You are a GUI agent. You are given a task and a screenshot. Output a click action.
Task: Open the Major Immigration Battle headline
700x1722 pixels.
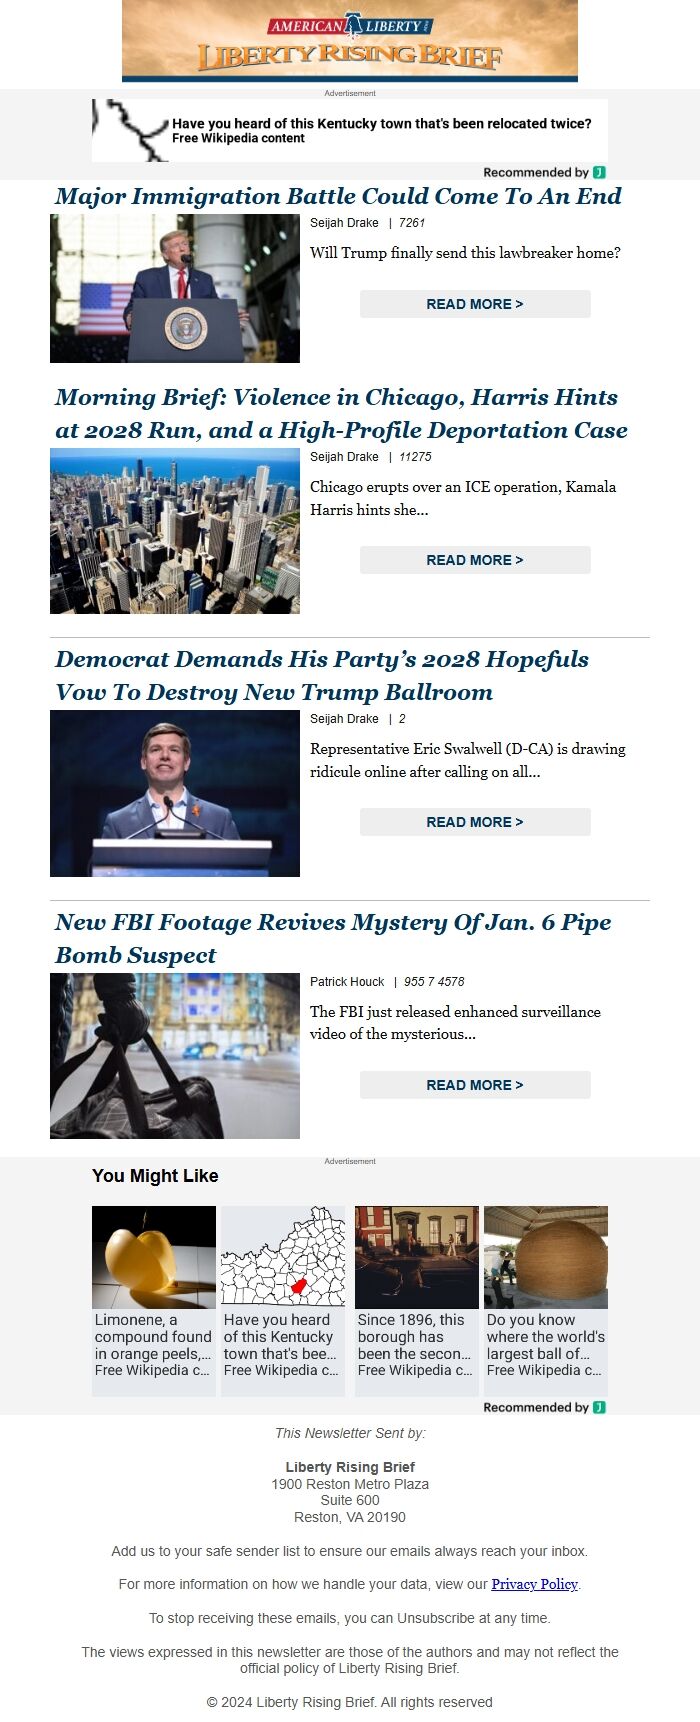click(338, 196)
